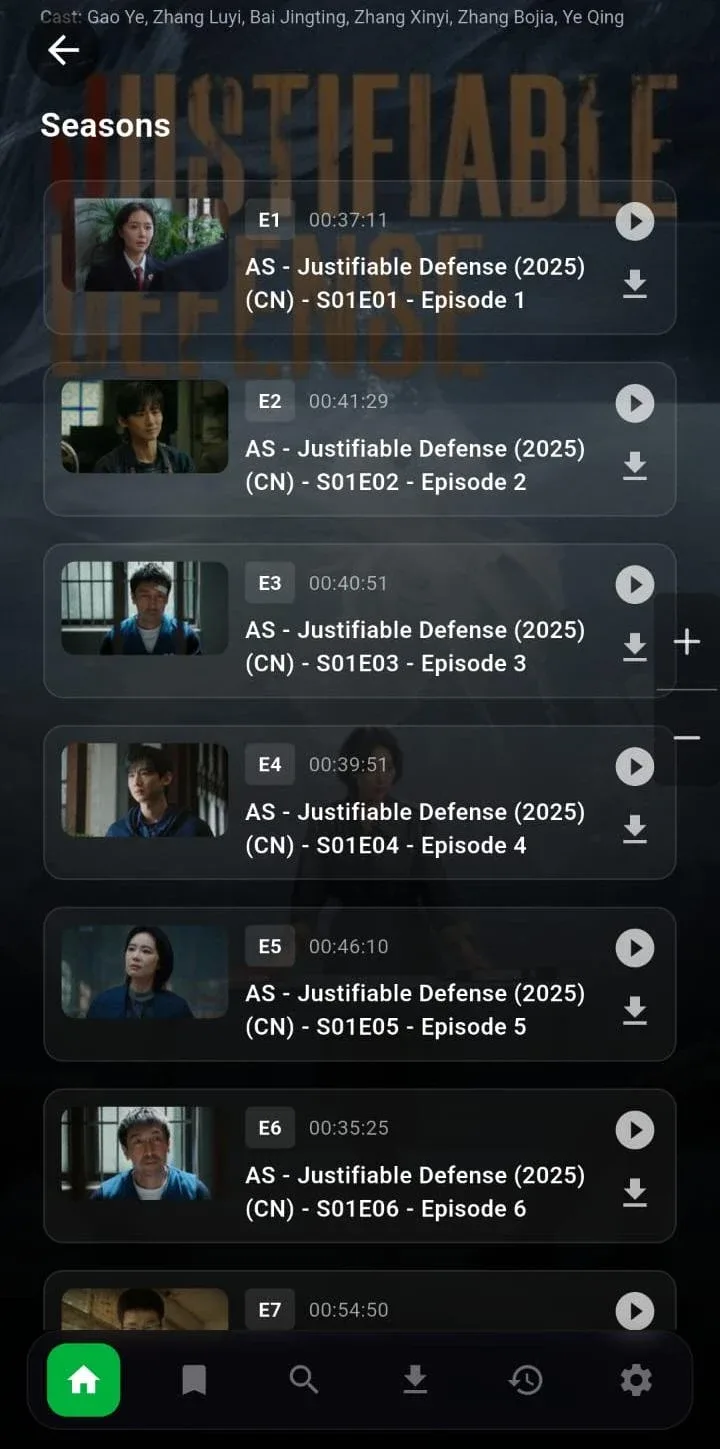720x1449 pixels.
Task: Open the watch History tab
Action: point(525,1381)
